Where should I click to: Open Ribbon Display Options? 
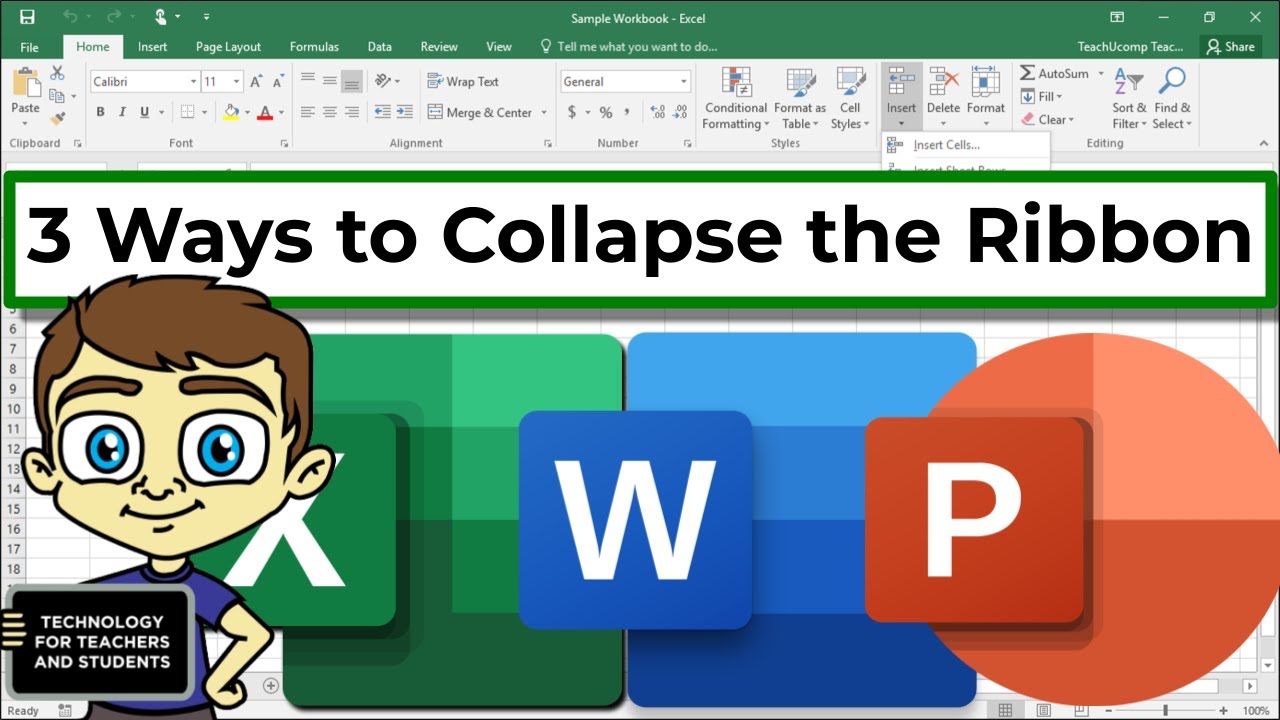click(1117, 17)
